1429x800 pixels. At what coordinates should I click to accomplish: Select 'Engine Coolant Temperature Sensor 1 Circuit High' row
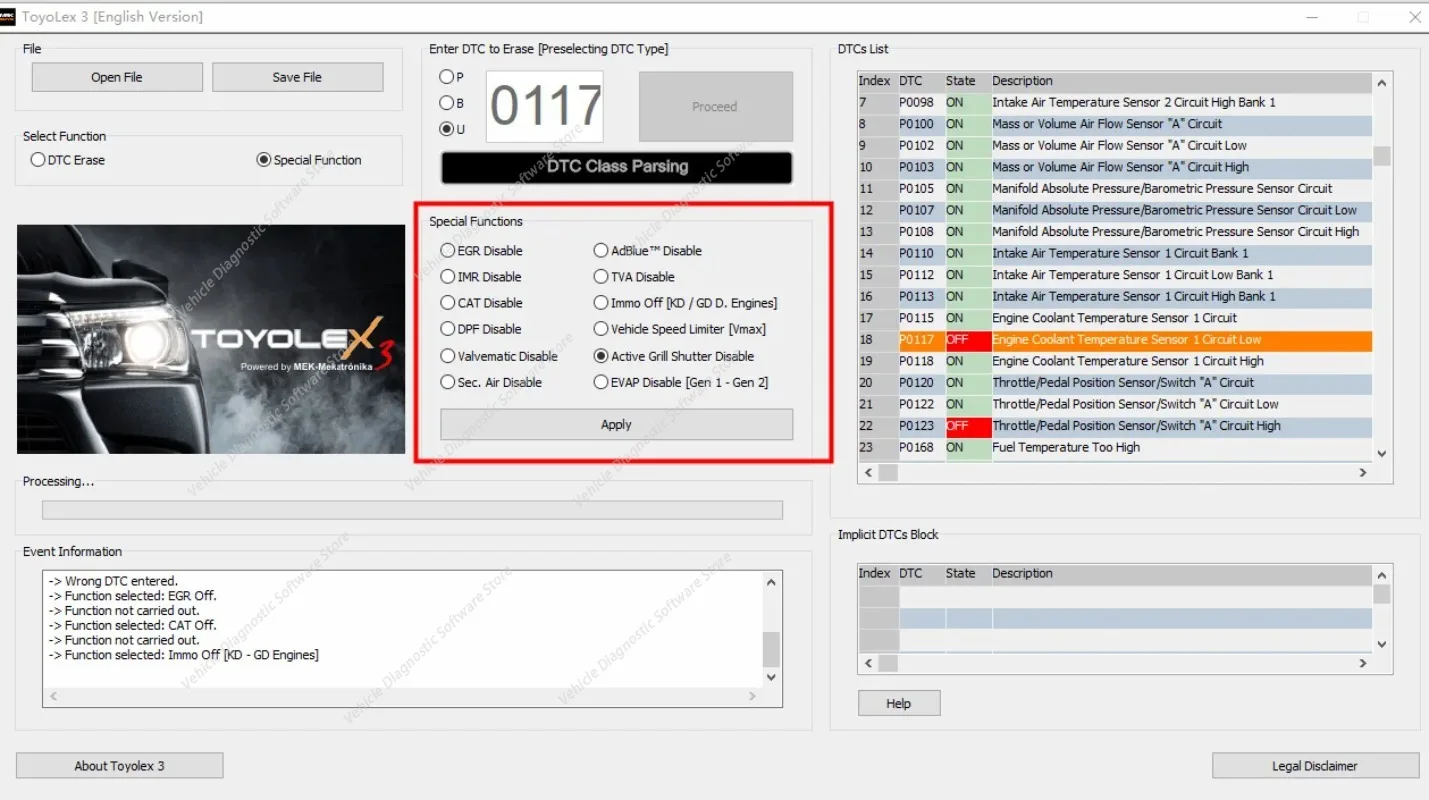(x=1115, y=361)
